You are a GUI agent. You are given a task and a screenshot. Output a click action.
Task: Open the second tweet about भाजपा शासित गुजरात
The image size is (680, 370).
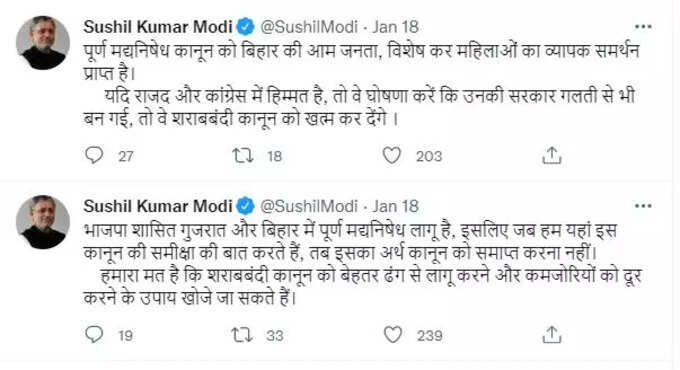coord(362,264)
